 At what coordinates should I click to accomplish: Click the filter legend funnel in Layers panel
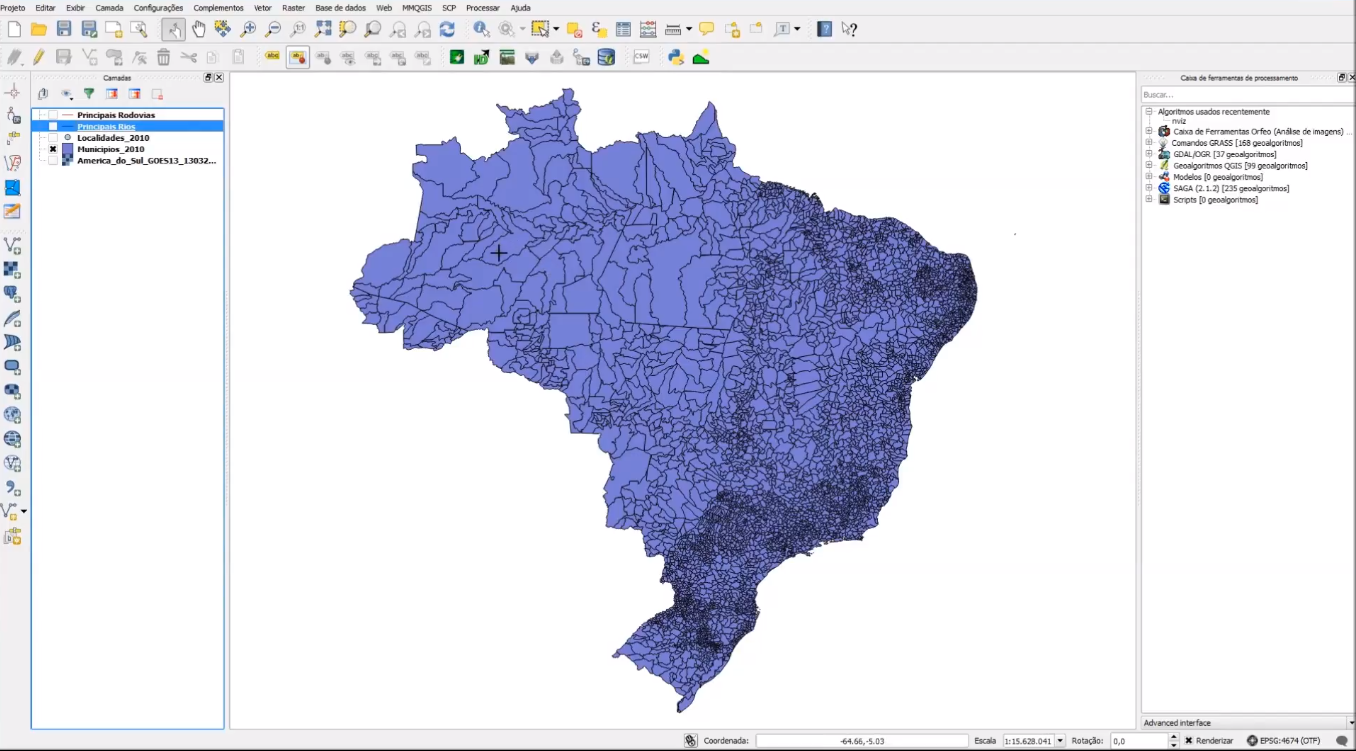[x=88, y=93]
